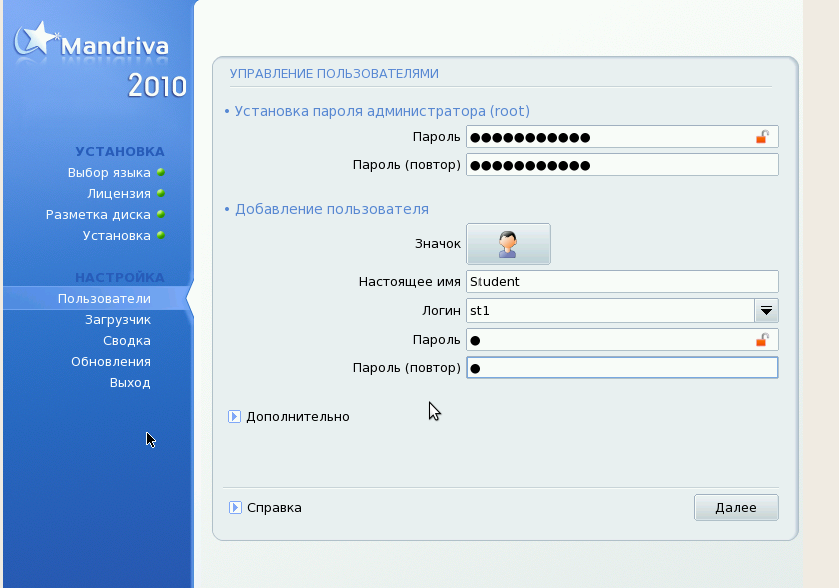
Task: Open the Логин dropdown arrow
Action: pos(766,310)
